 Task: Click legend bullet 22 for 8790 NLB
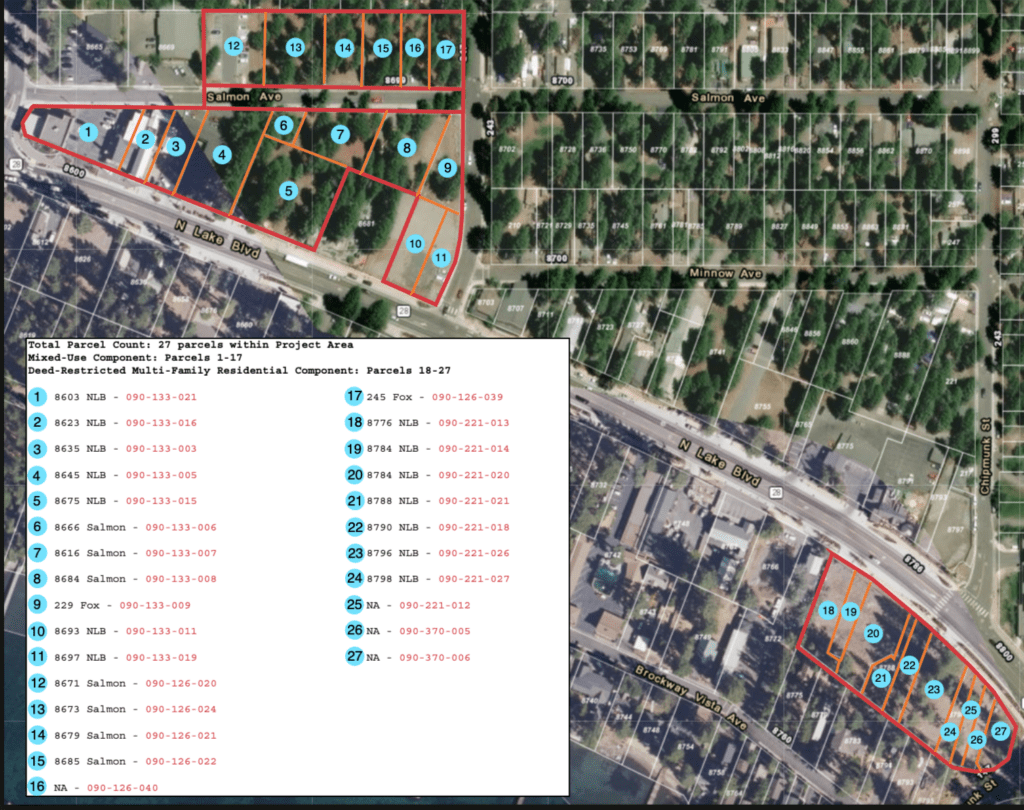click(x=354, y=527)
